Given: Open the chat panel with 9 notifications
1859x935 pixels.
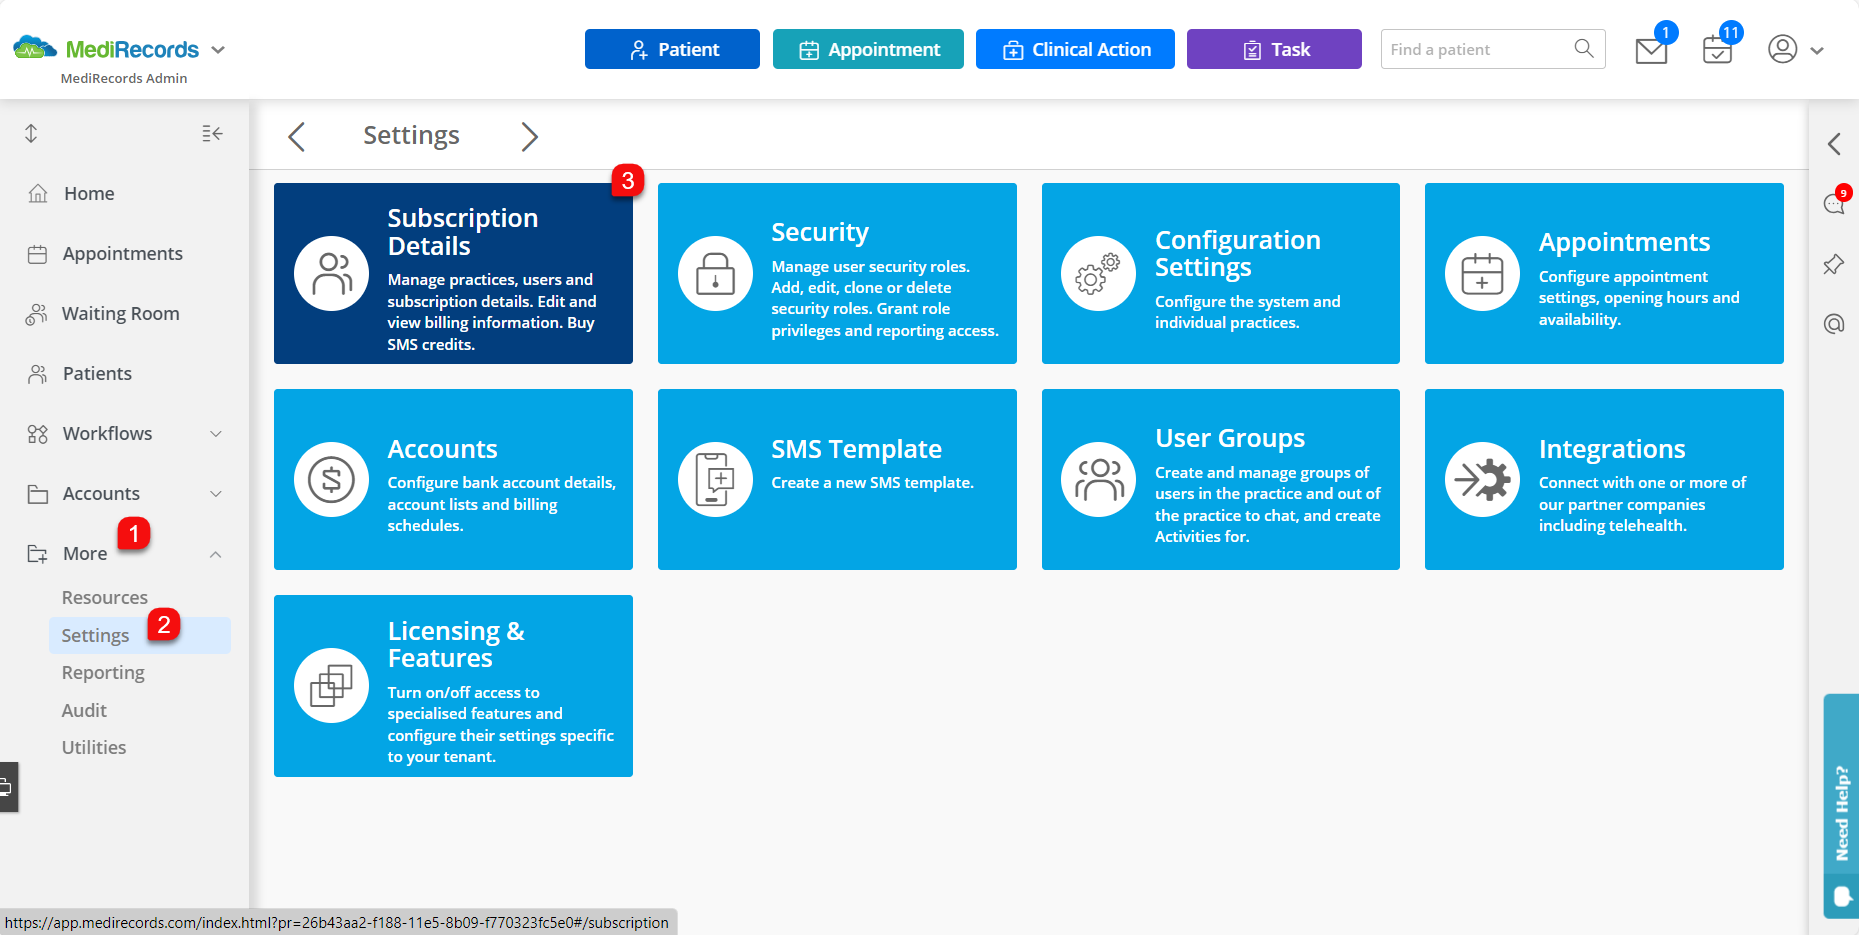Looking at the screenshot, I should point(1833,204).
